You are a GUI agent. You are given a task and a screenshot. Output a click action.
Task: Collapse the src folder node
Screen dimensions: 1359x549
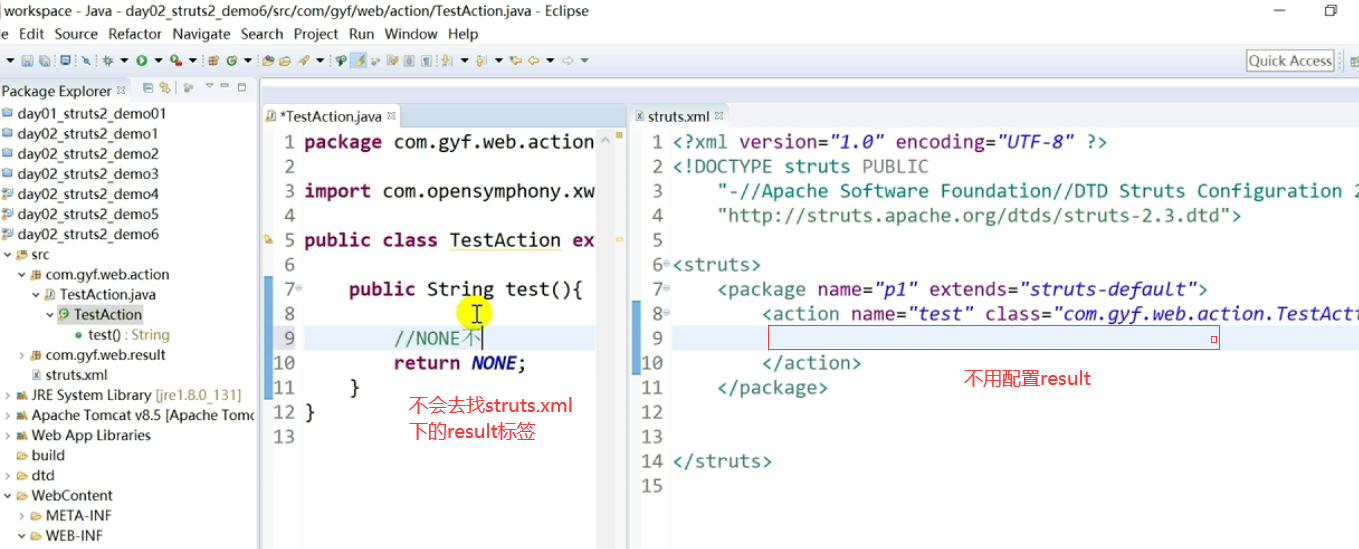pyautogui.click(x=8, y=254)
